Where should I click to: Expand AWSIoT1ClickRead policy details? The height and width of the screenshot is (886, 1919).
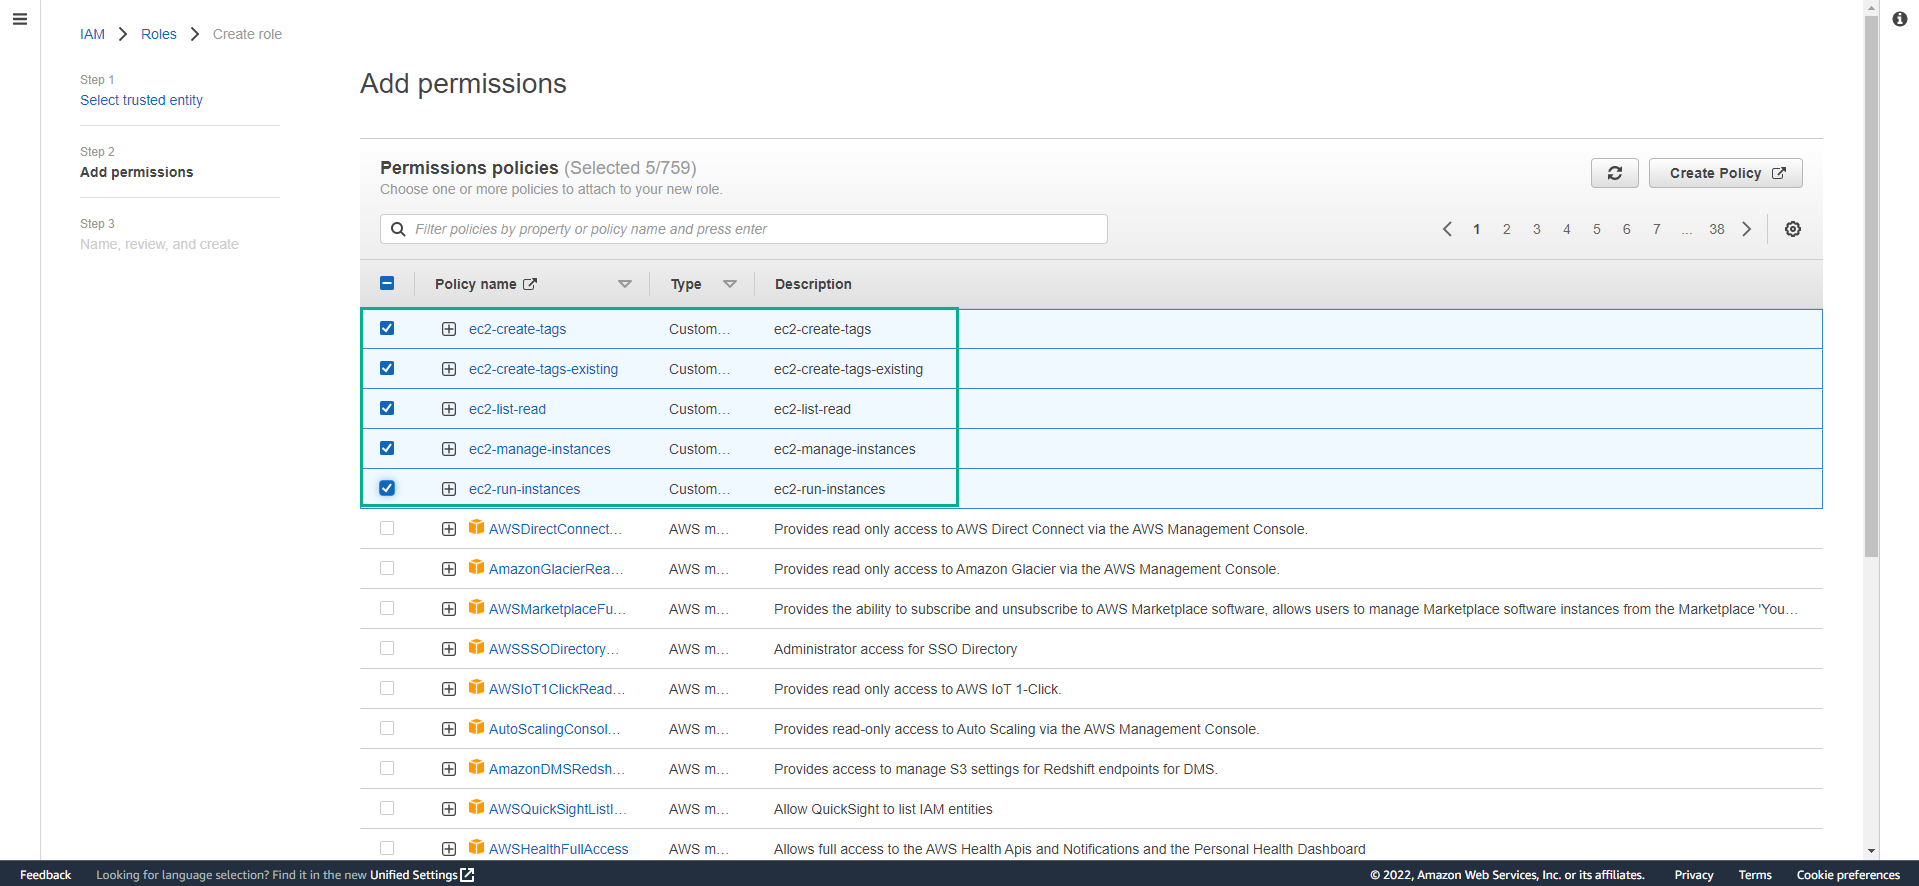pyautogui.click(x=449, y=689)
